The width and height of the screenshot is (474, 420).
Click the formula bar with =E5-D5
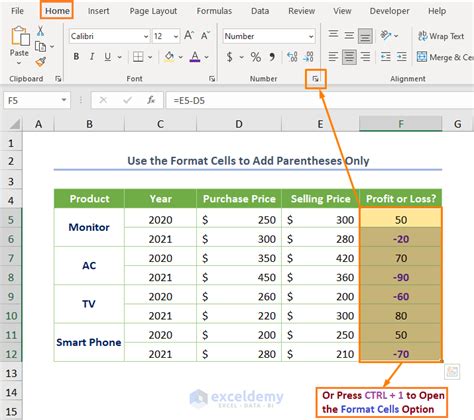coord(320,100)
